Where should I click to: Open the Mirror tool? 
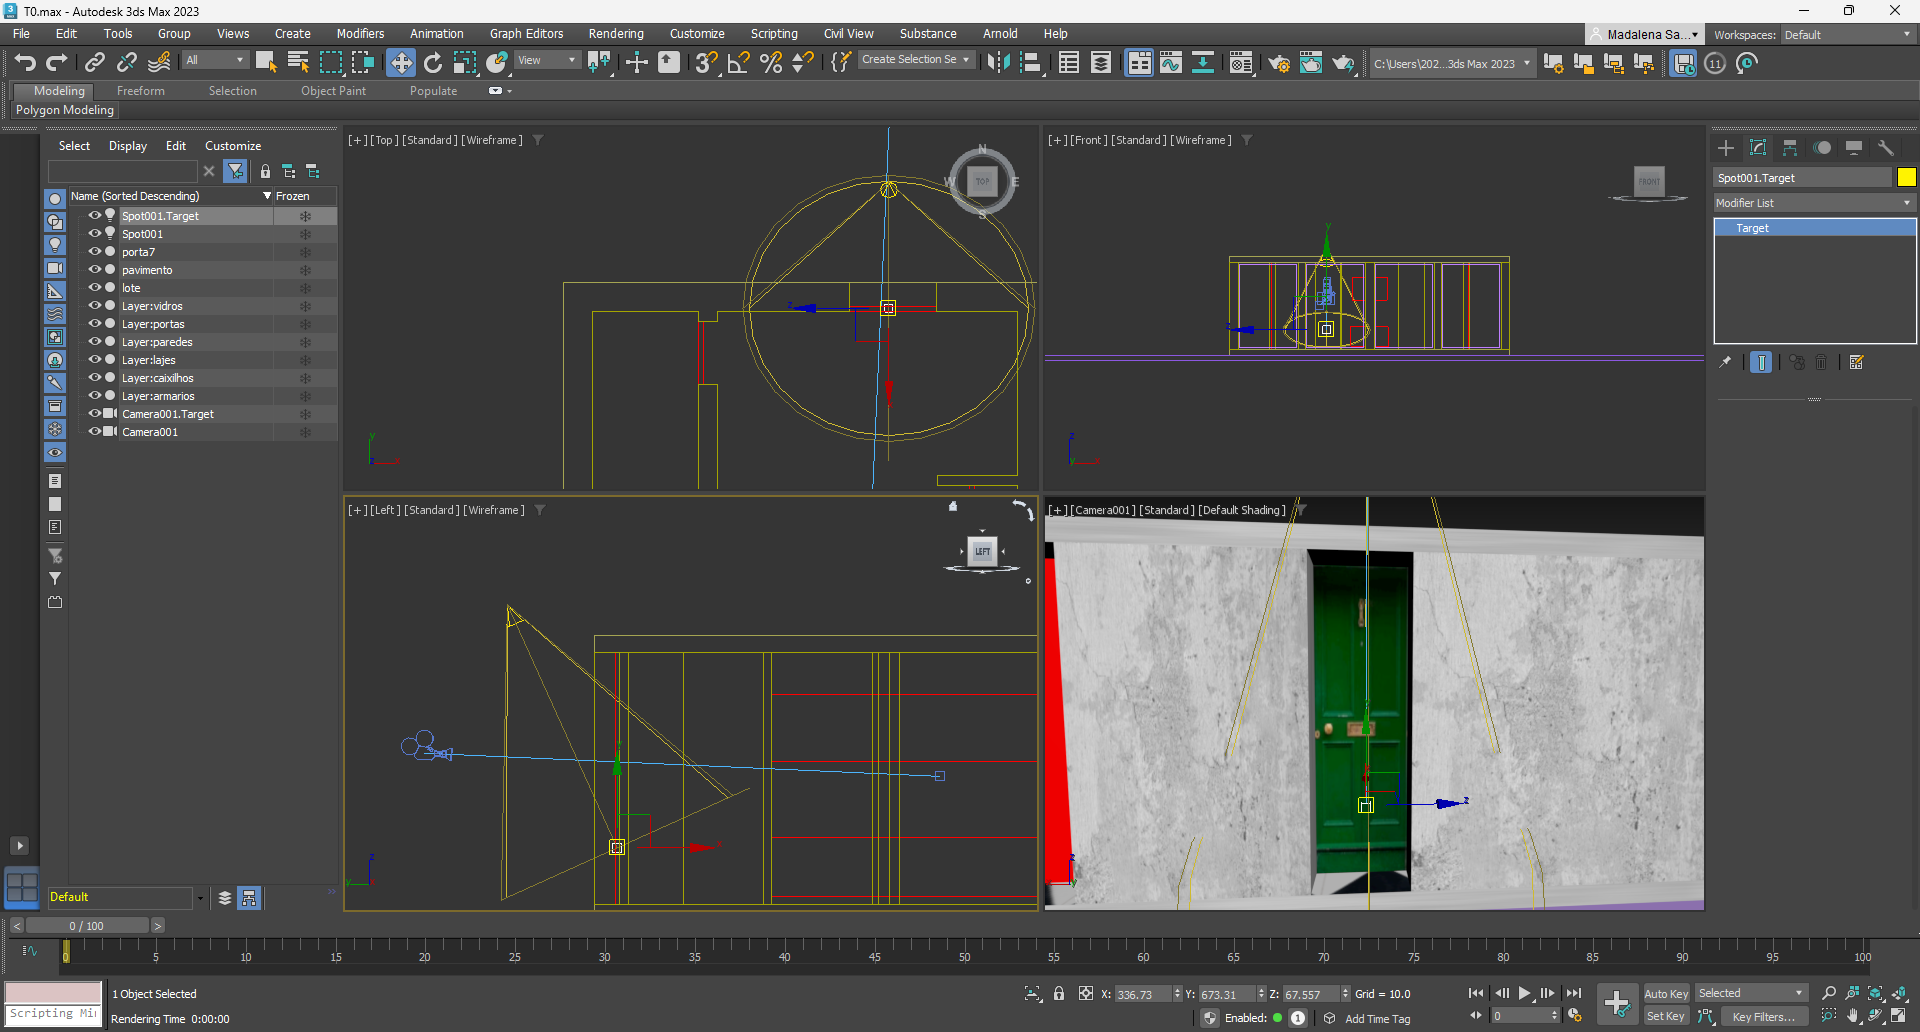tap(998, 63)
